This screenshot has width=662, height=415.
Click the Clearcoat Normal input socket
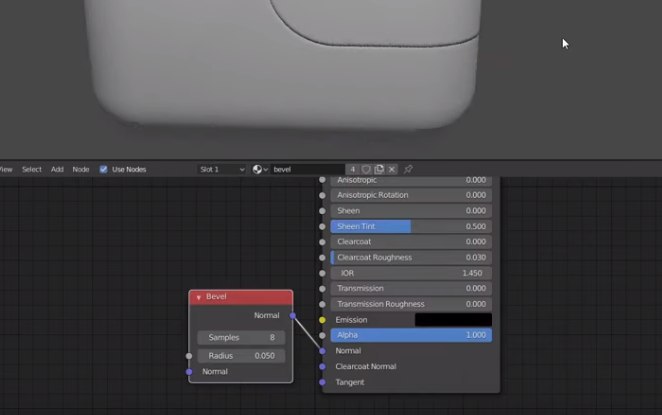(322, 366)
